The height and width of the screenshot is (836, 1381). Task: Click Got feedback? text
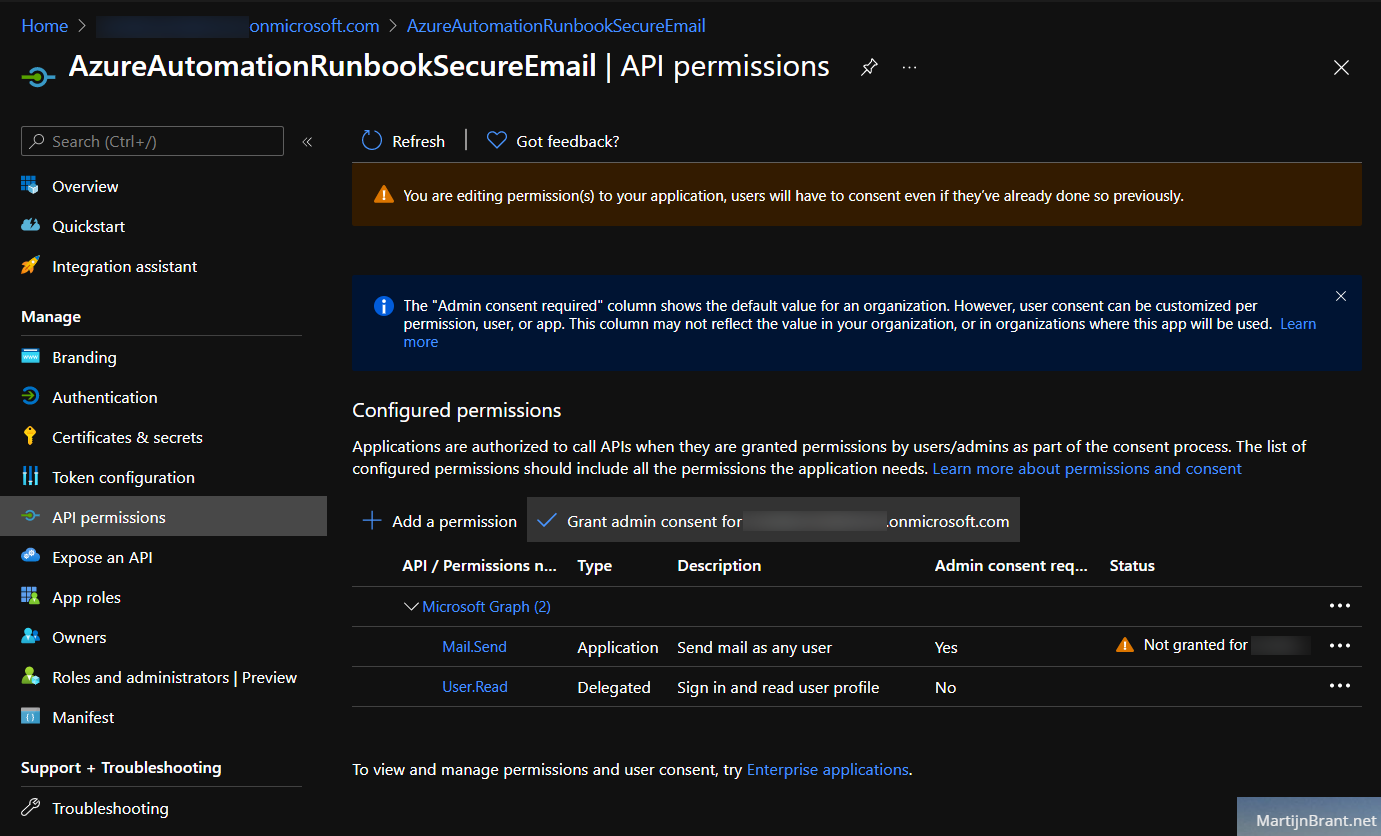pos(568,142)
